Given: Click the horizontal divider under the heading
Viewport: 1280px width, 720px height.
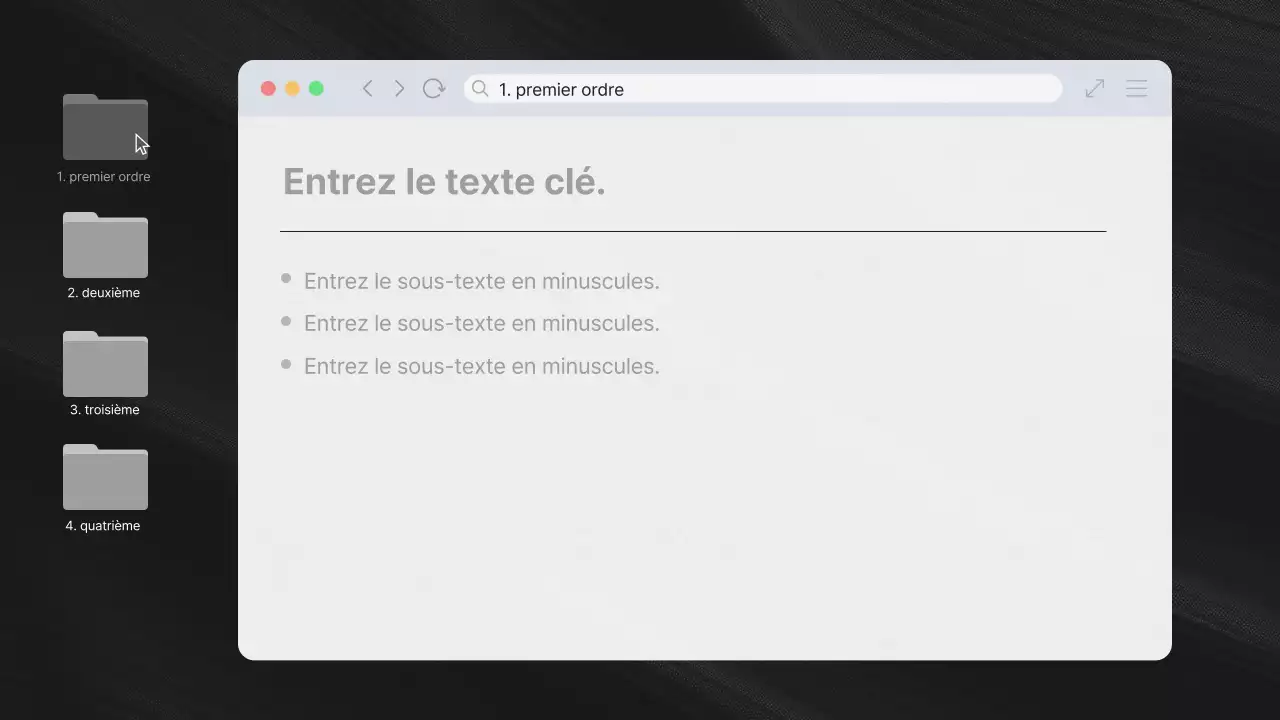Looking at the screenshot, I should coord(693,230).
